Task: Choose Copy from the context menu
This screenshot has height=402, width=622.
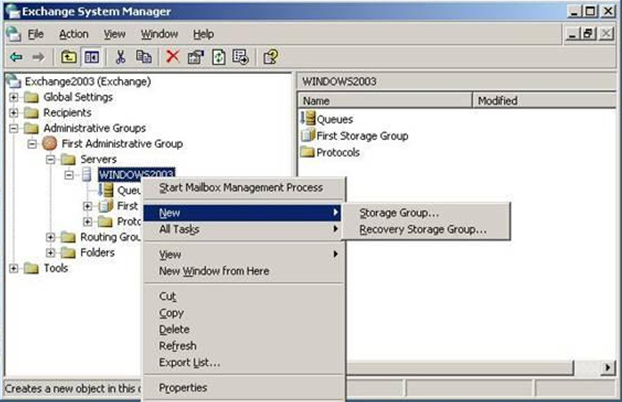Action: pos(243,313)
